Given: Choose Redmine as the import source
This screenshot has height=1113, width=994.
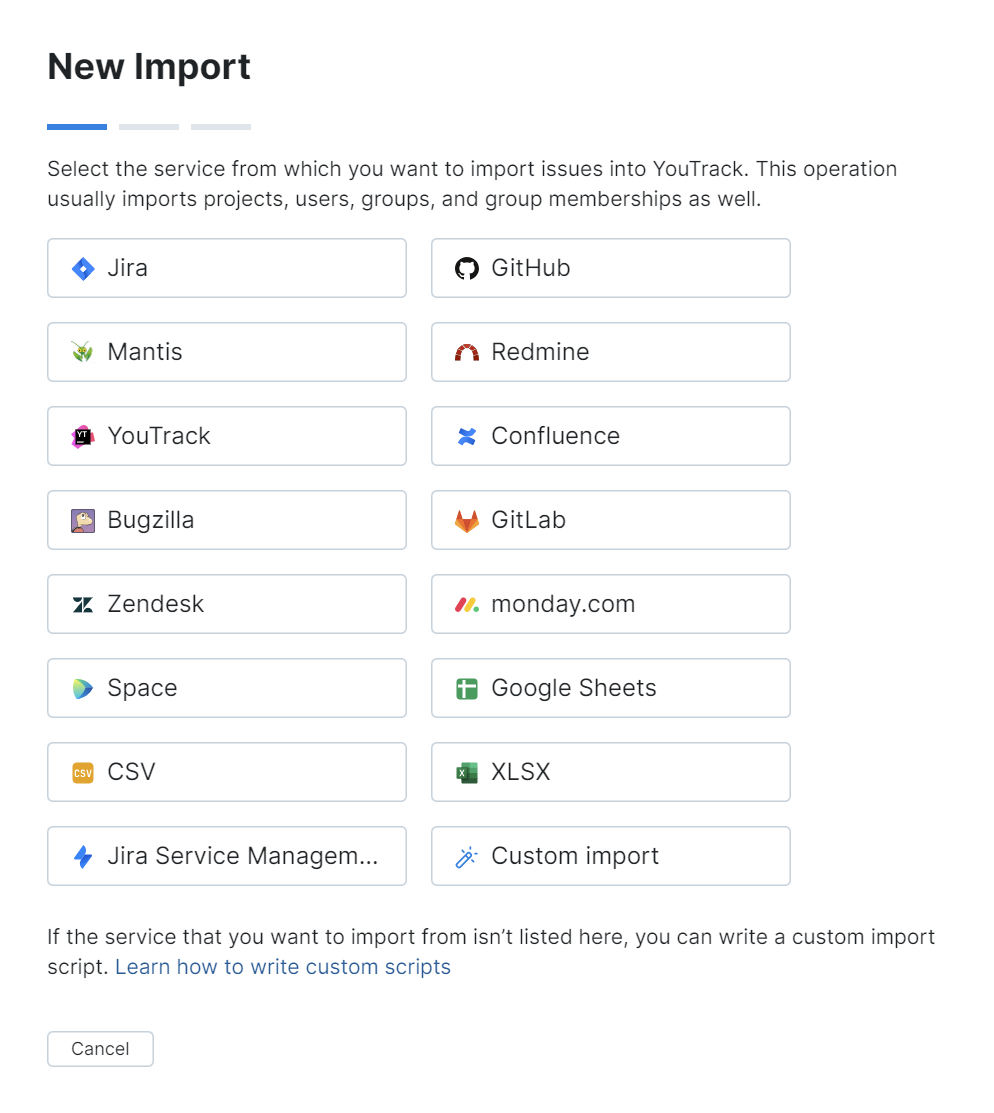Looking at the screenshot, I should [x=610, y=352].
